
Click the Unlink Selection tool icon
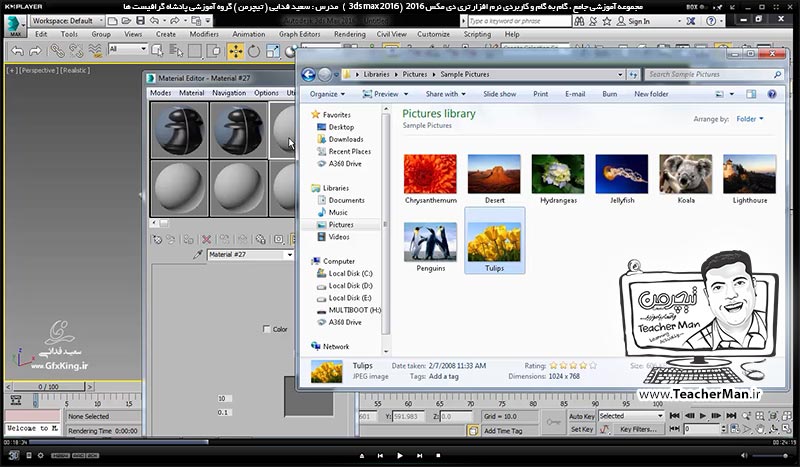[76, 51]
